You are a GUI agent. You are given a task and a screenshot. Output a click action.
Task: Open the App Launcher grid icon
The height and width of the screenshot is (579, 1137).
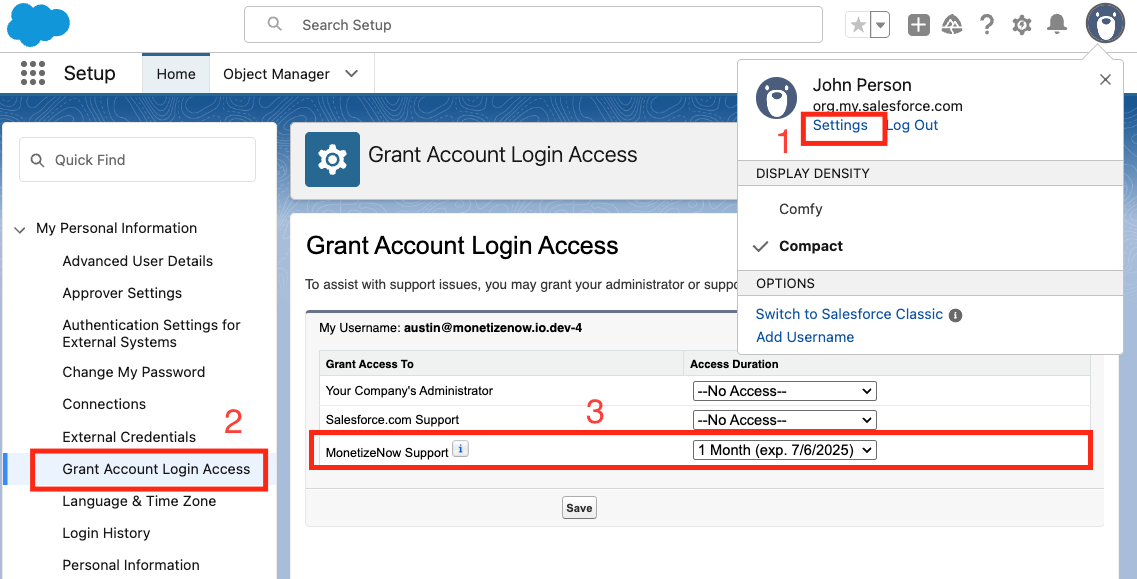pos(33,73)
